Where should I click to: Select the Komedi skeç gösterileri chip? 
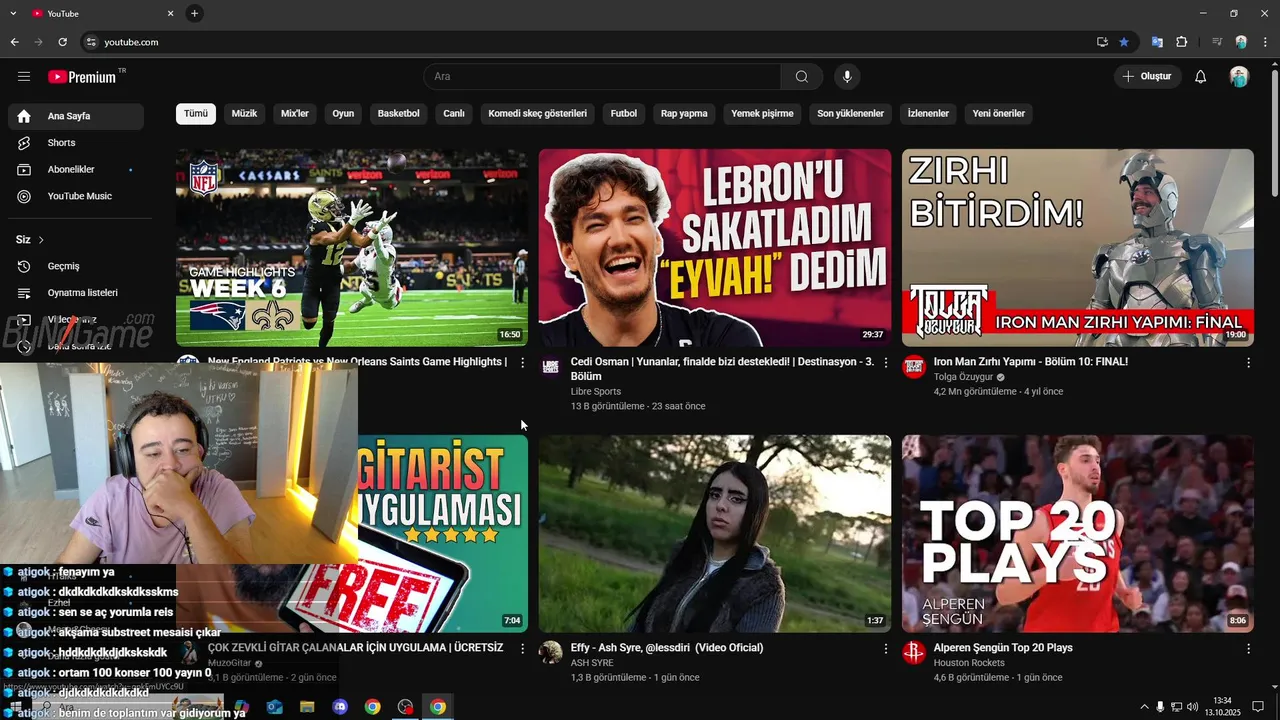pyautogui.click(x=538, y=114)
